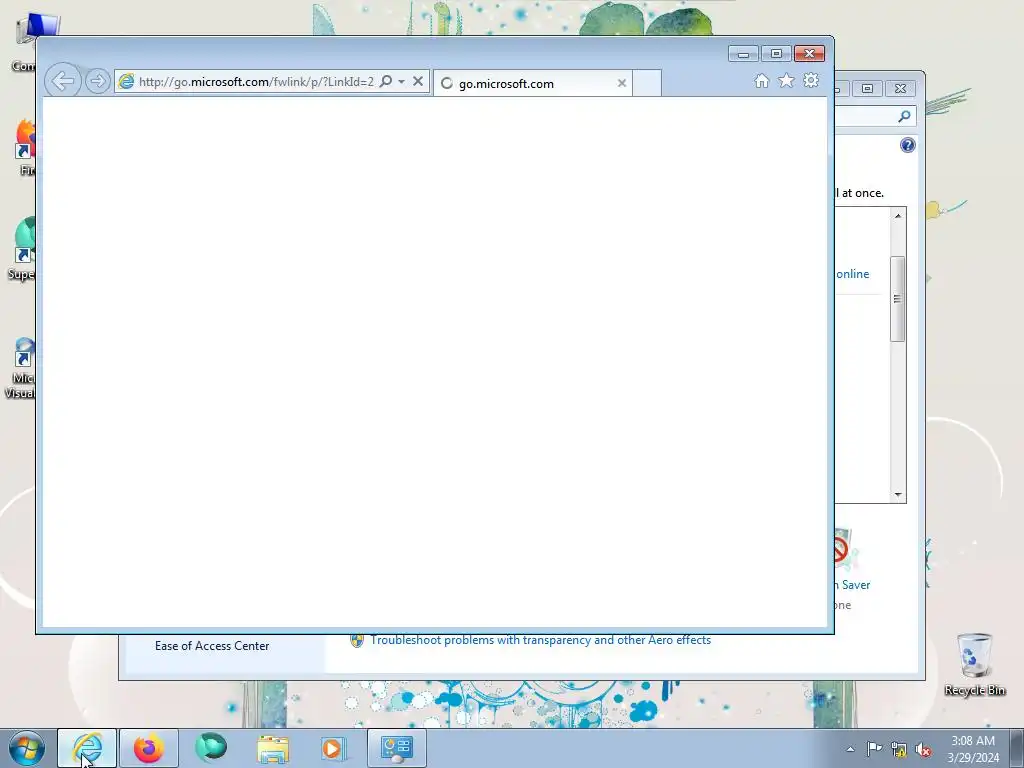Click the search icon in Personalization window
Image resolution: width=1024 pixels, height=768 pixels.
tap(904, 116)
